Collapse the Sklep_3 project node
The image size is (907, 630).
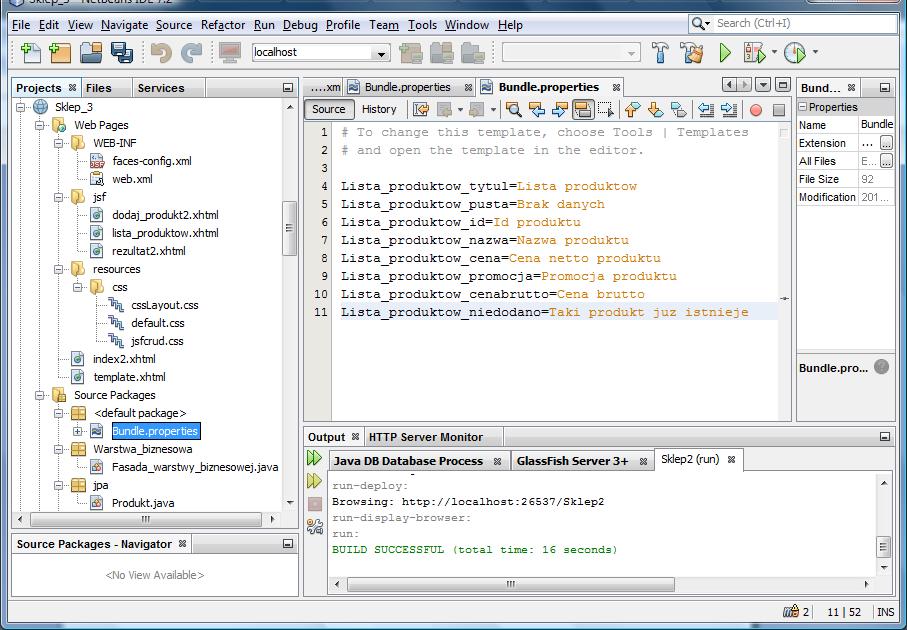point(21,107)
